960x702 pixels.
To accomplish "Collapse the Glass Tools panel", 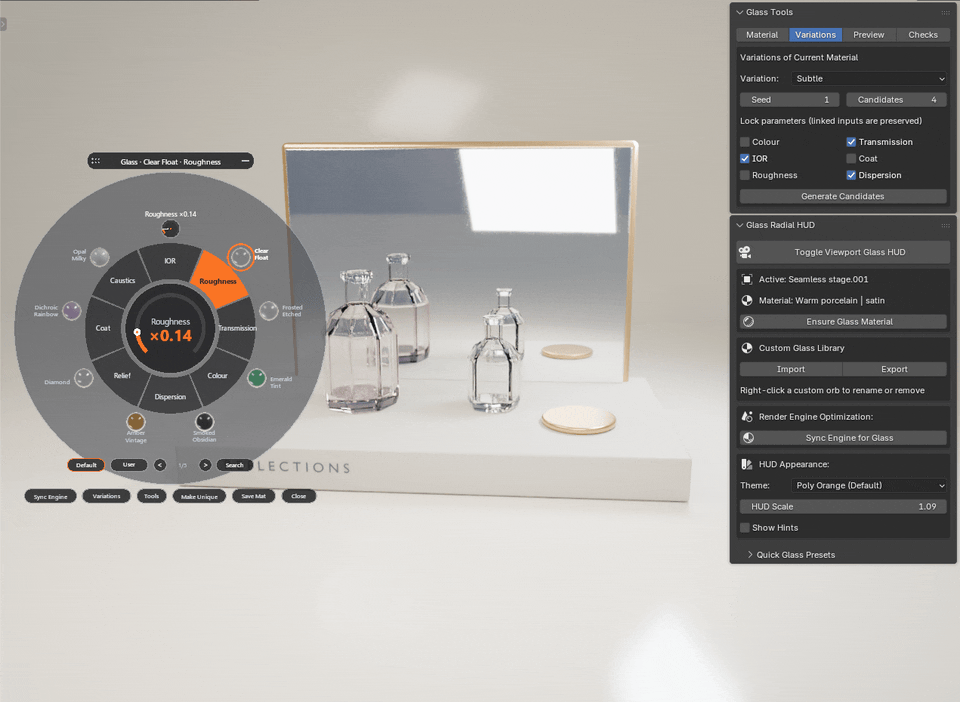I will (740, 12).
